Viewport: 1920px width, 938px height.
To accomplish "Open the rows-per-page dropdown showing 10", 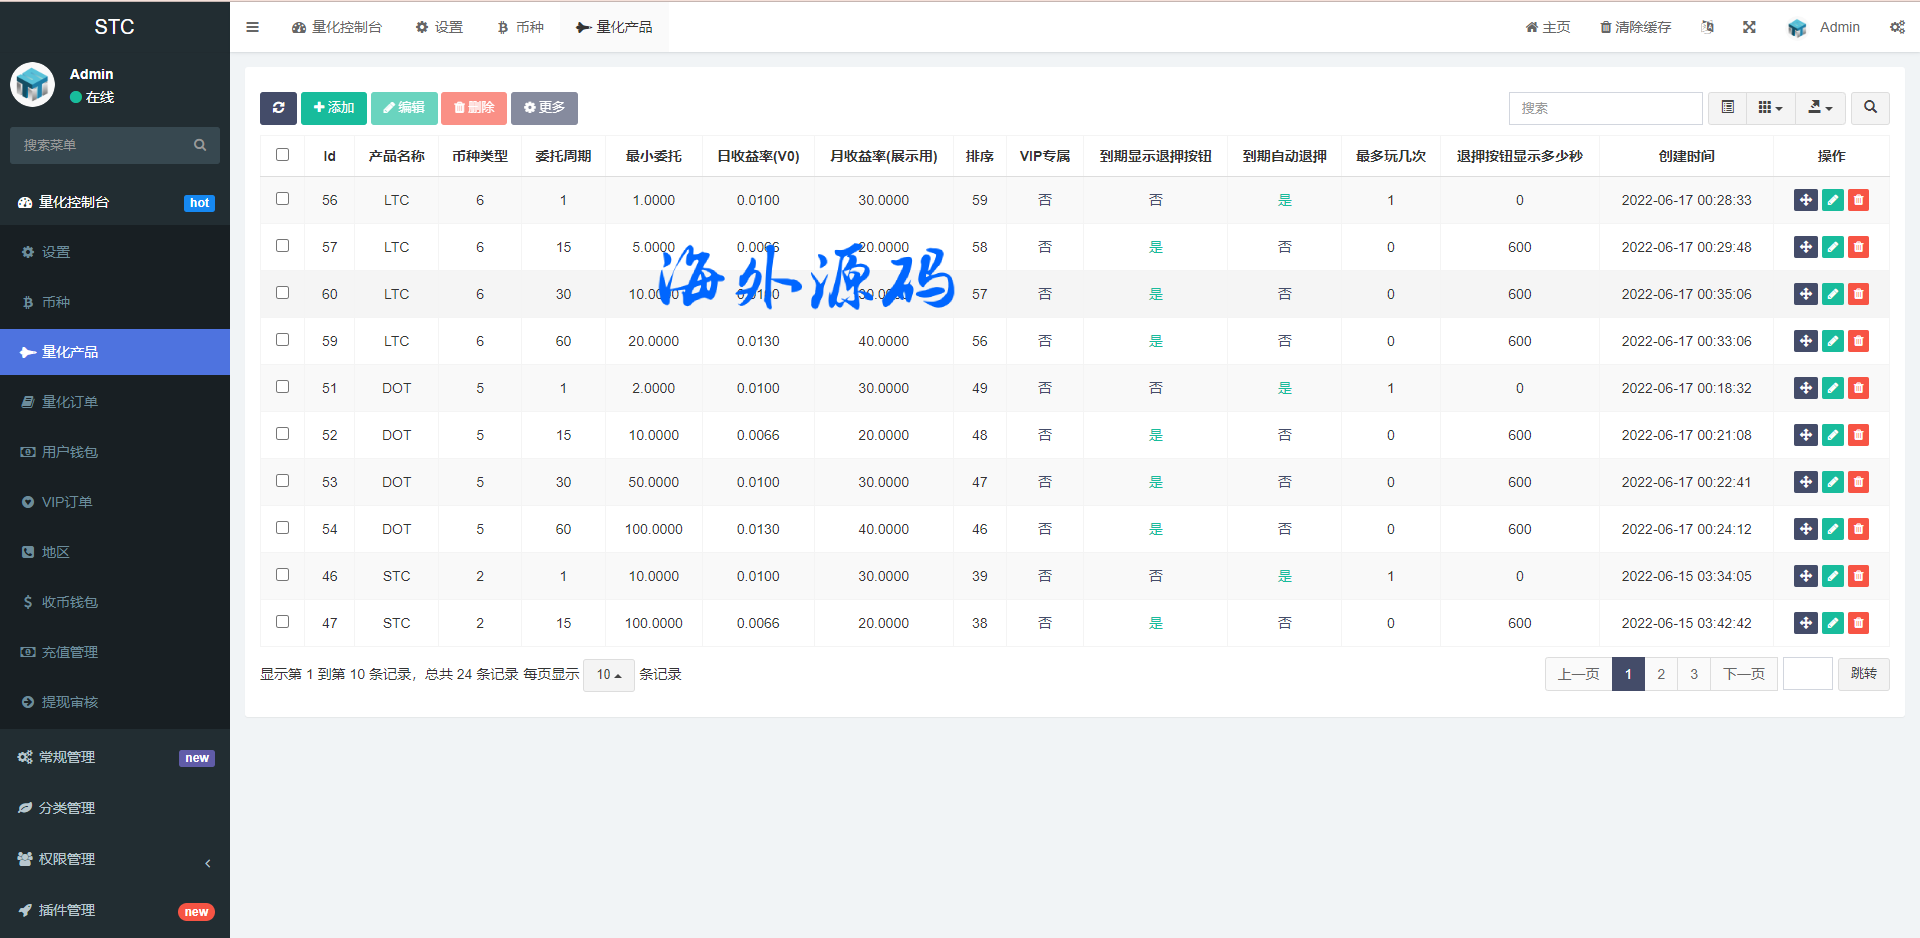I will pos(608,675).
